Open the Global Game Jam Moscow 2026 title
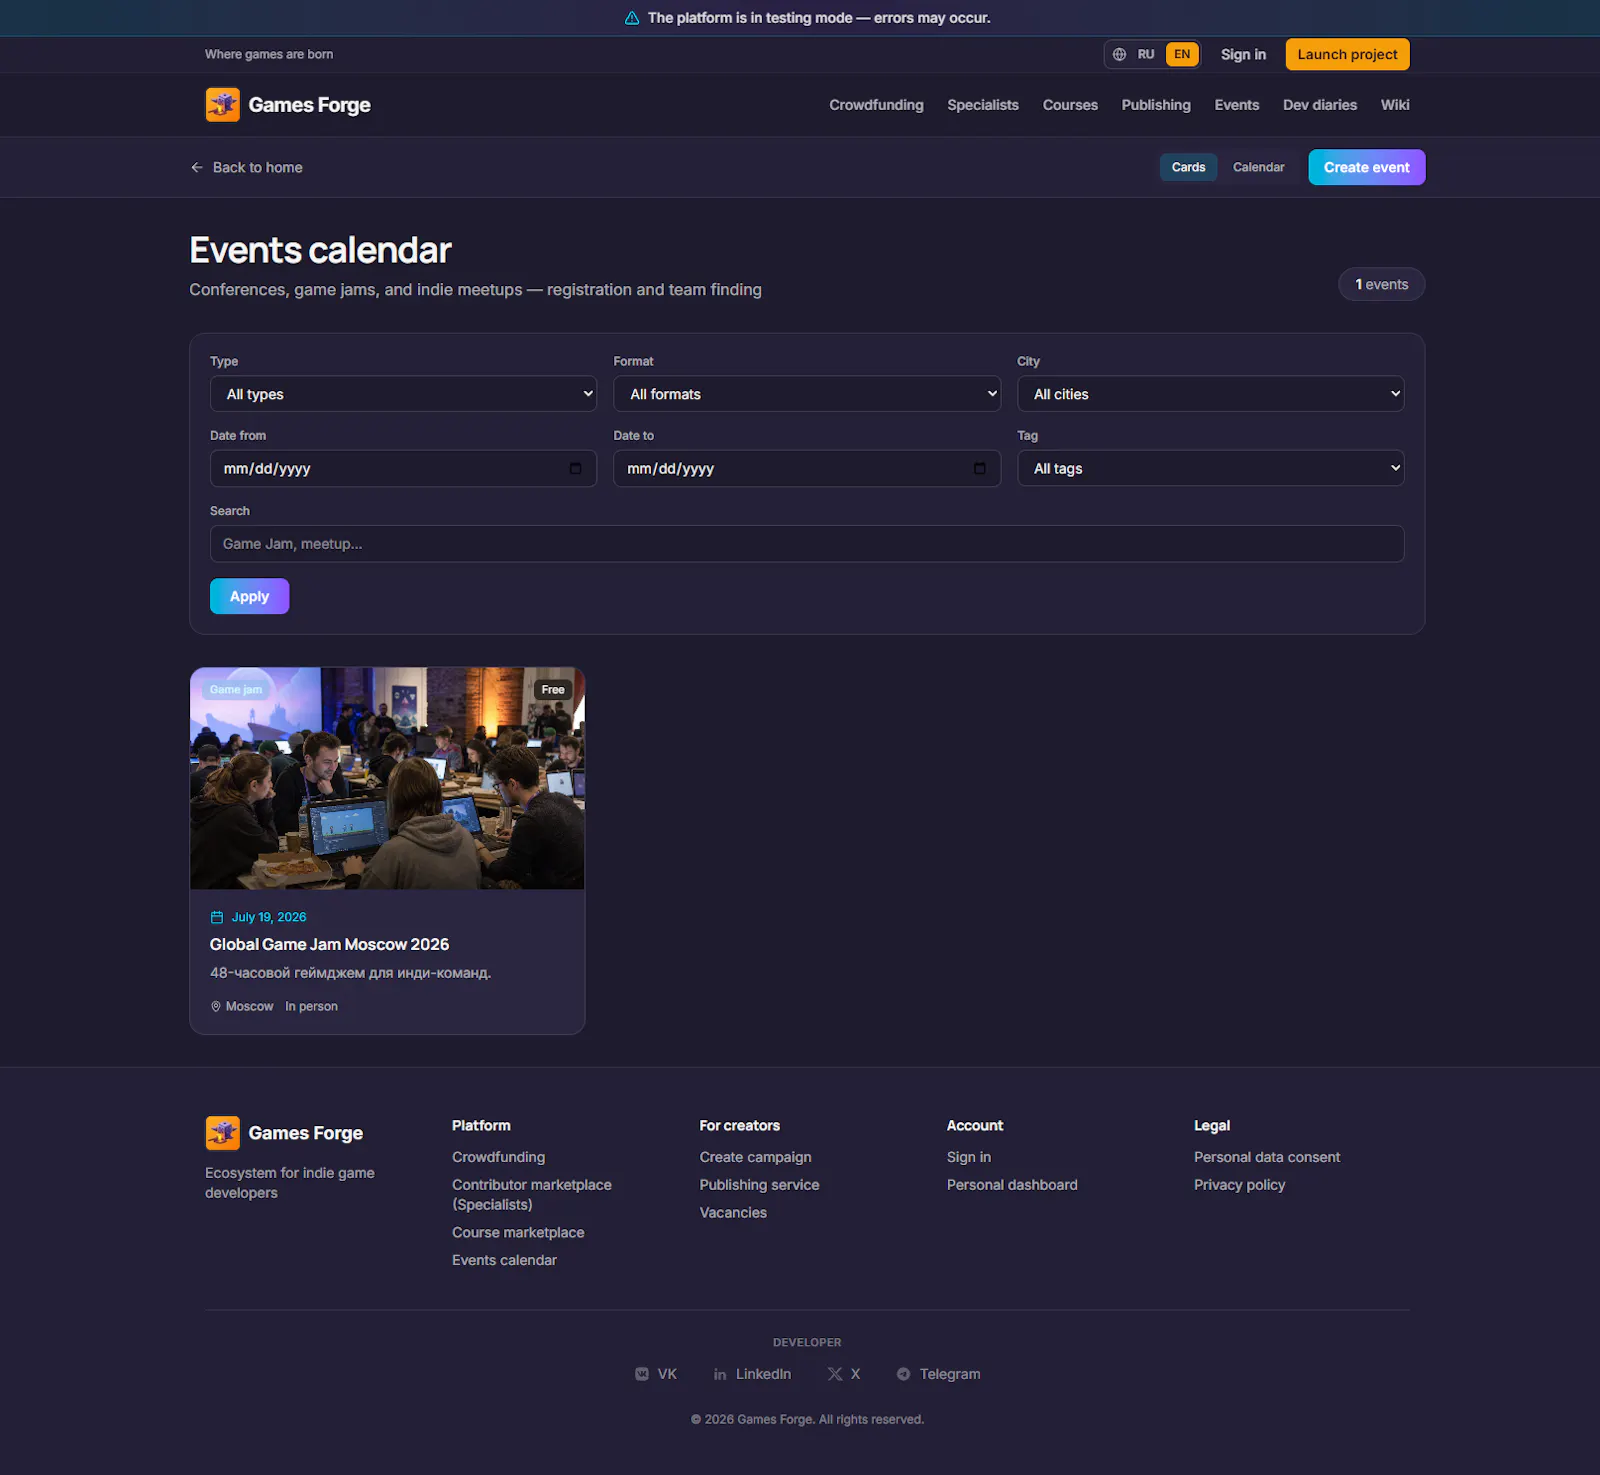Image resolution: width=1600 pixels, height=1475 pixels. [x=329, y=944]
